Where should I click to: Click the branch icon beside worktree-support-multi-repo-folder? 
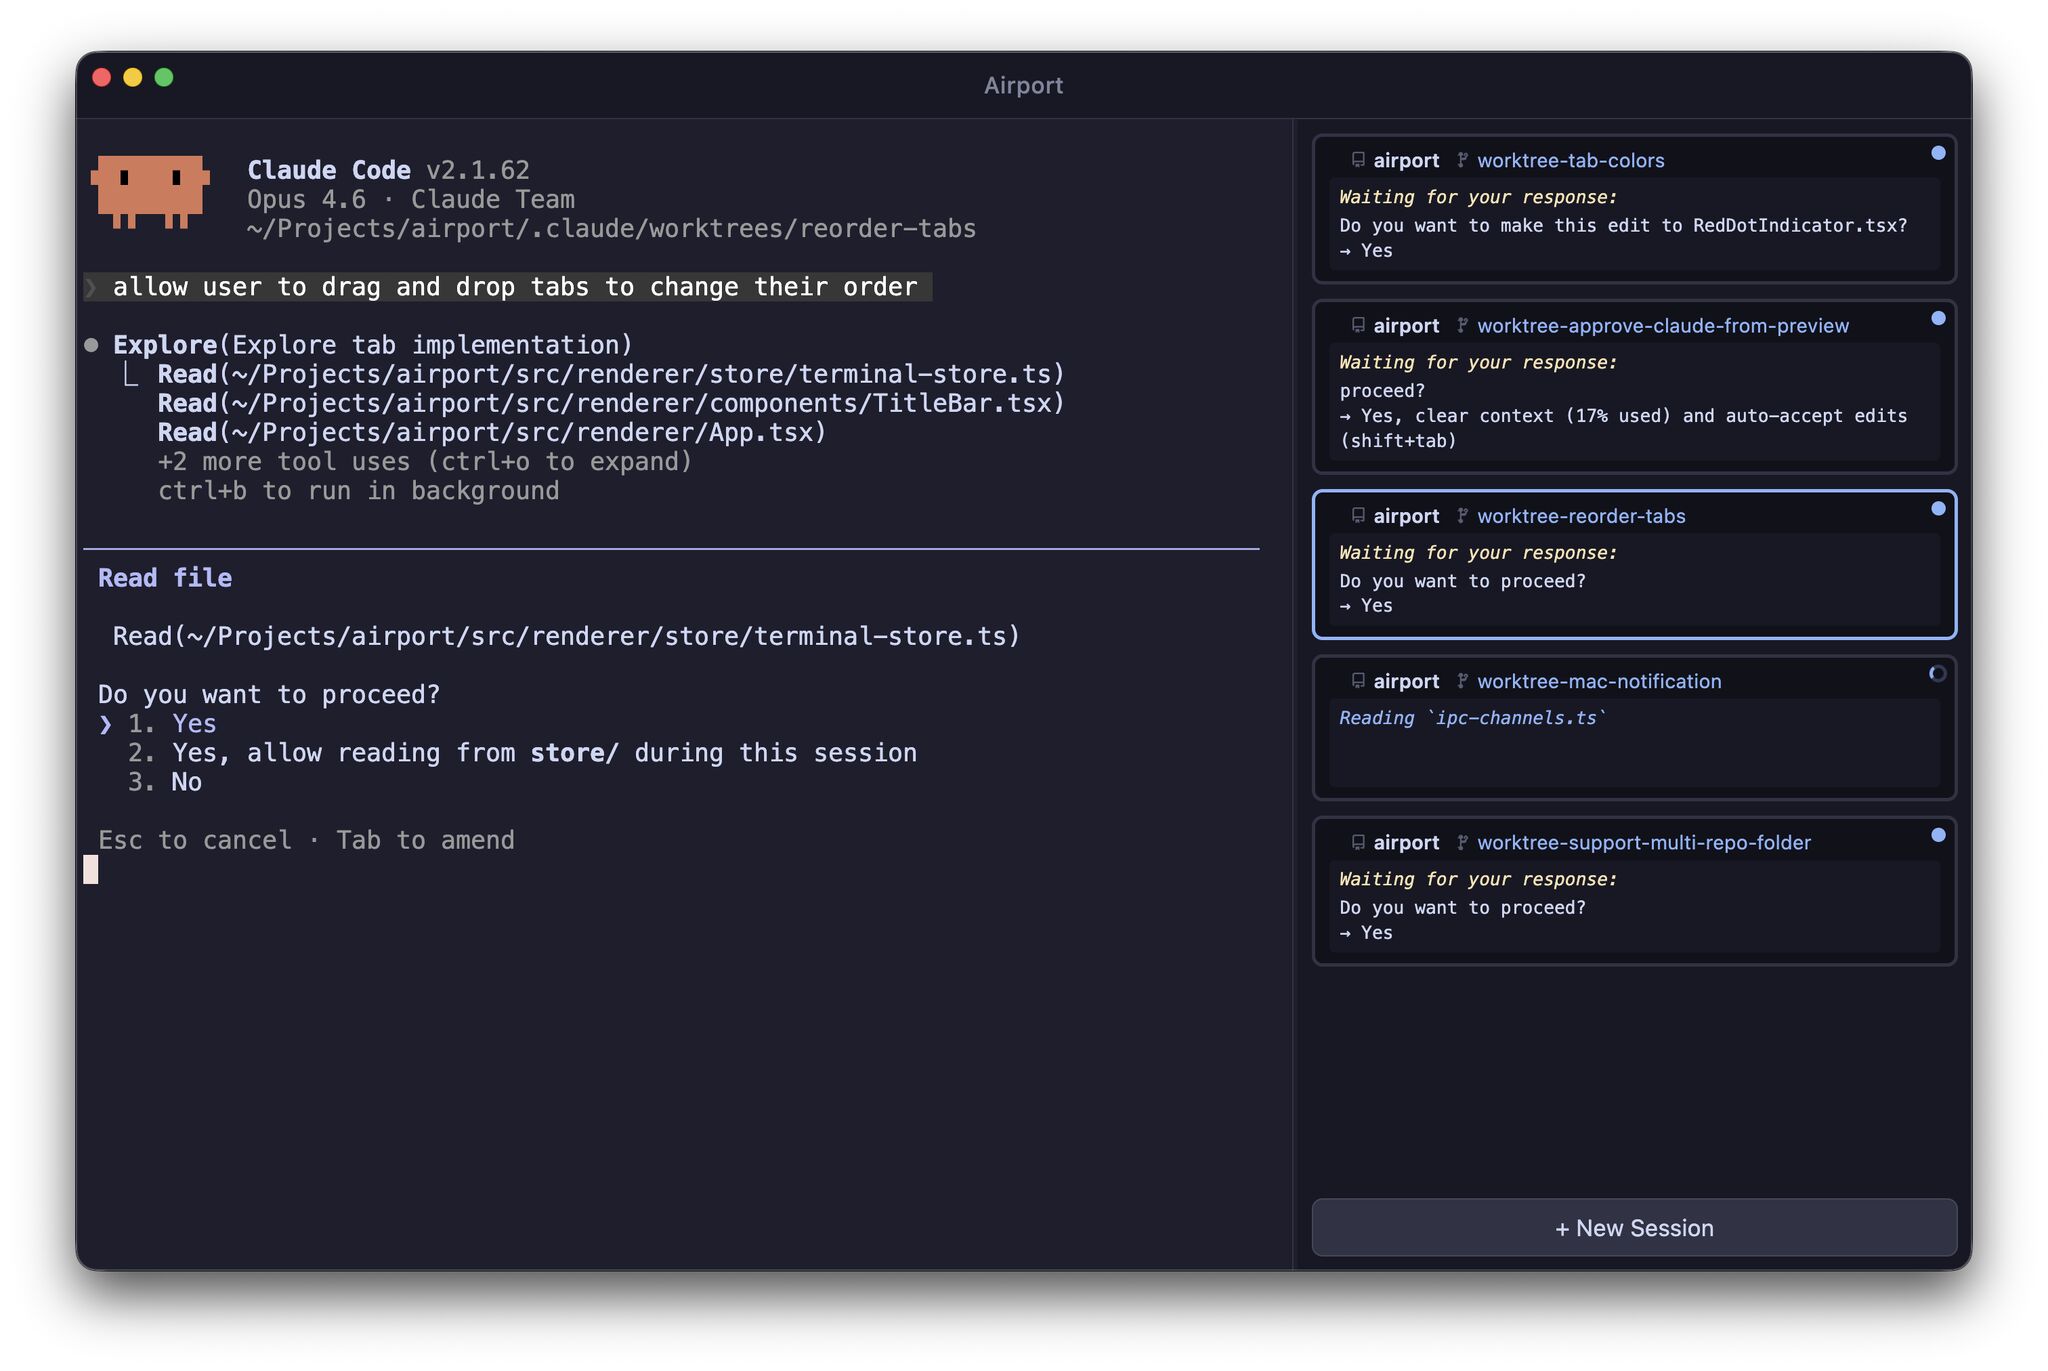pyautogui.click(x=1462, y=842)
